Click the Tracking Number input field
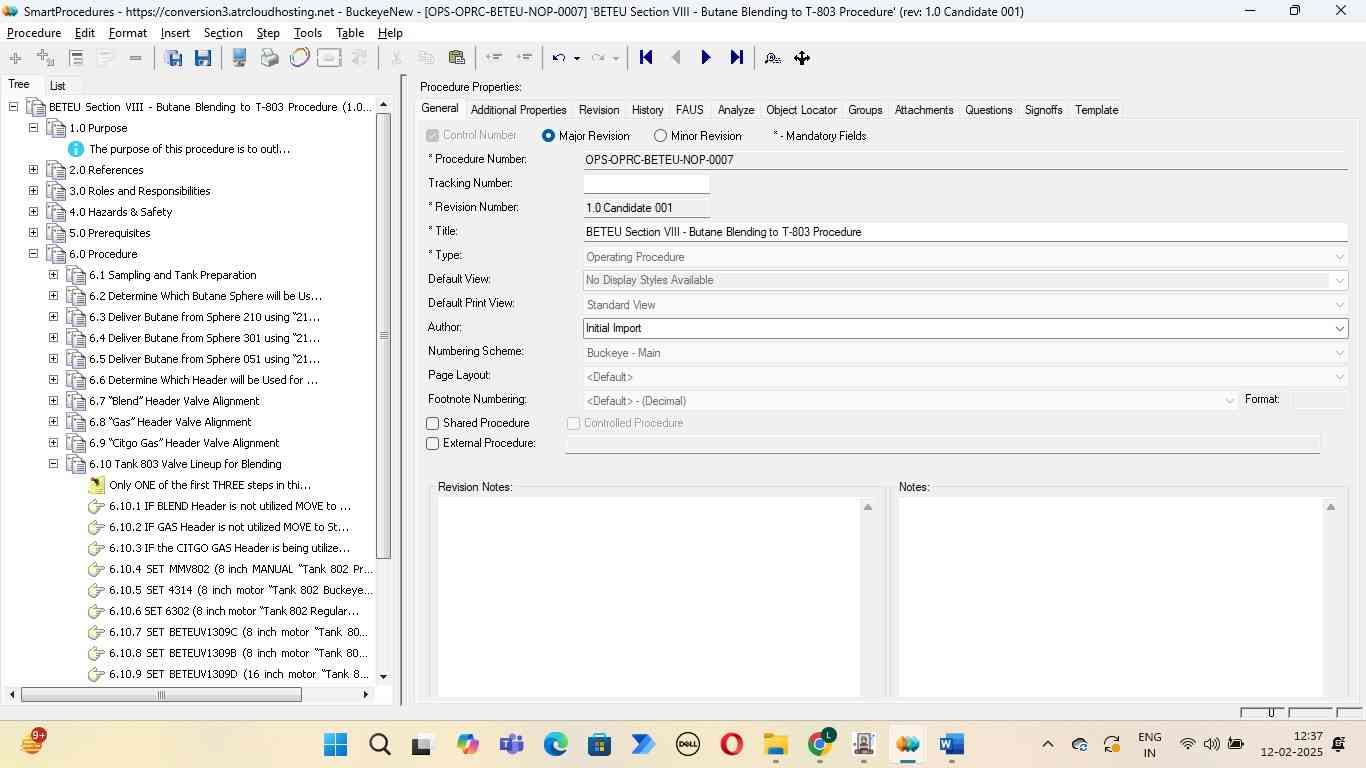This screenshot has height=768, width=1366. [646, 184]
